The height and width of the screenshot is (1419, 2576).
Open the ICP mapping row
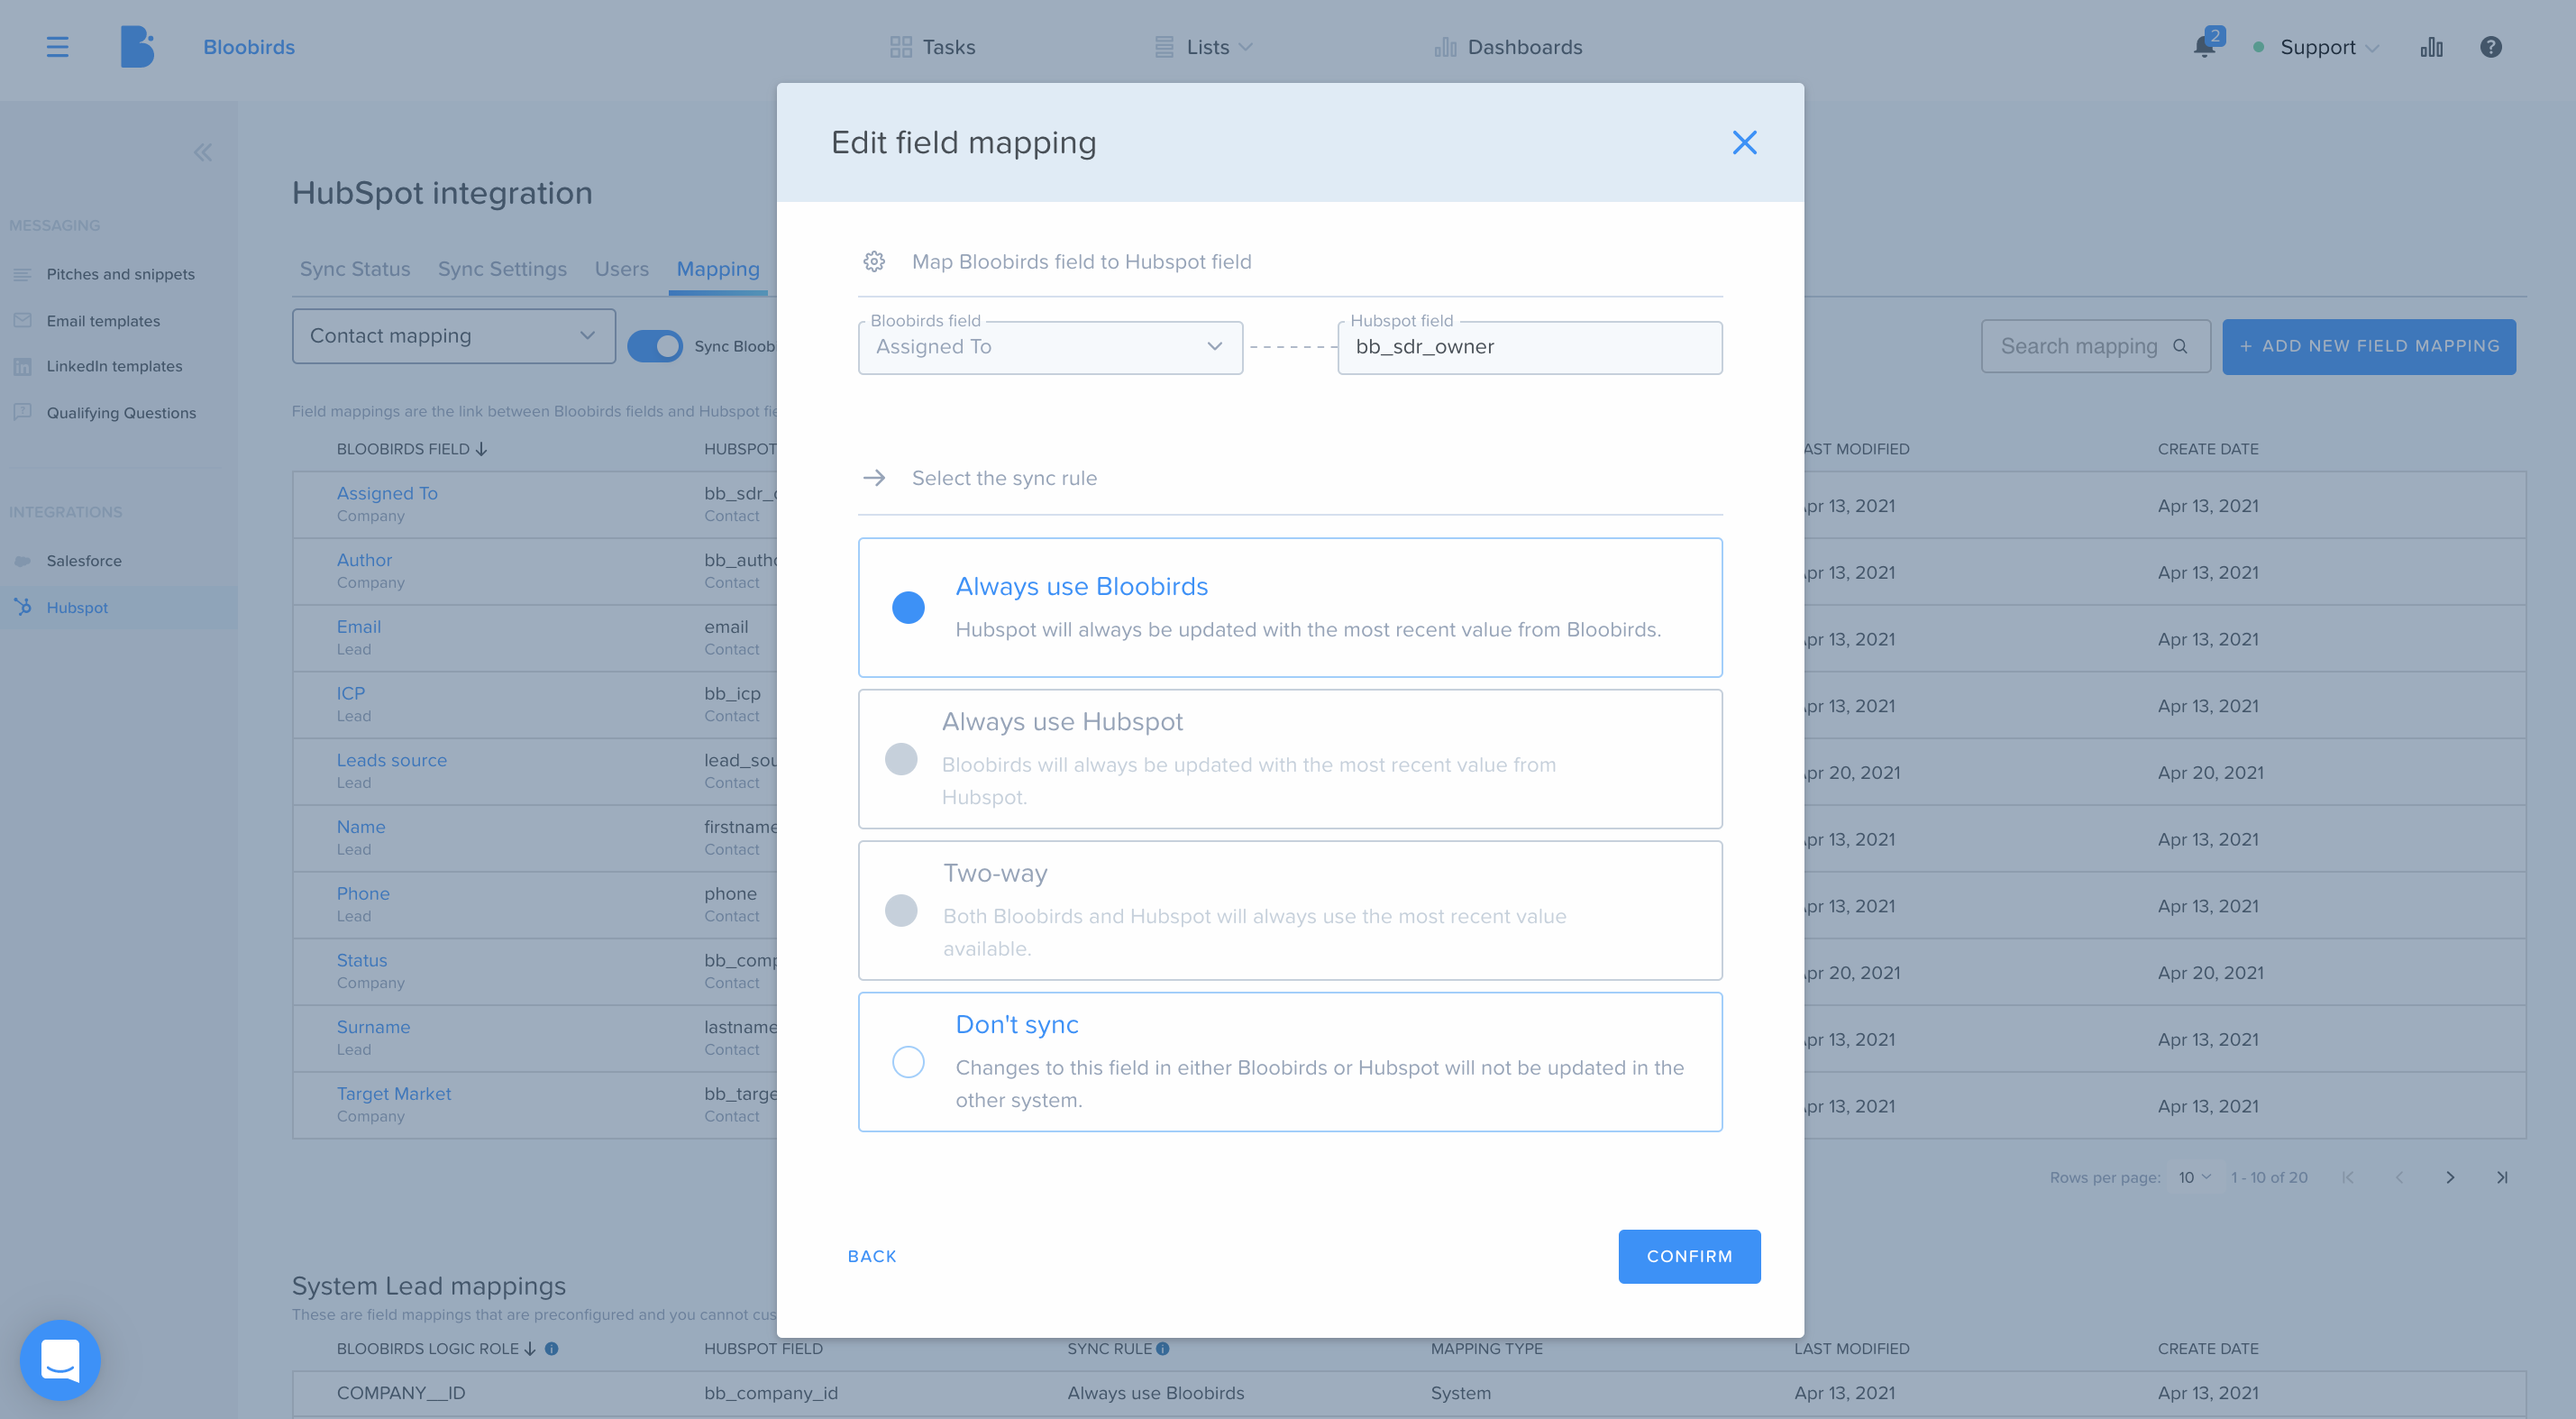tap(351, 693)
